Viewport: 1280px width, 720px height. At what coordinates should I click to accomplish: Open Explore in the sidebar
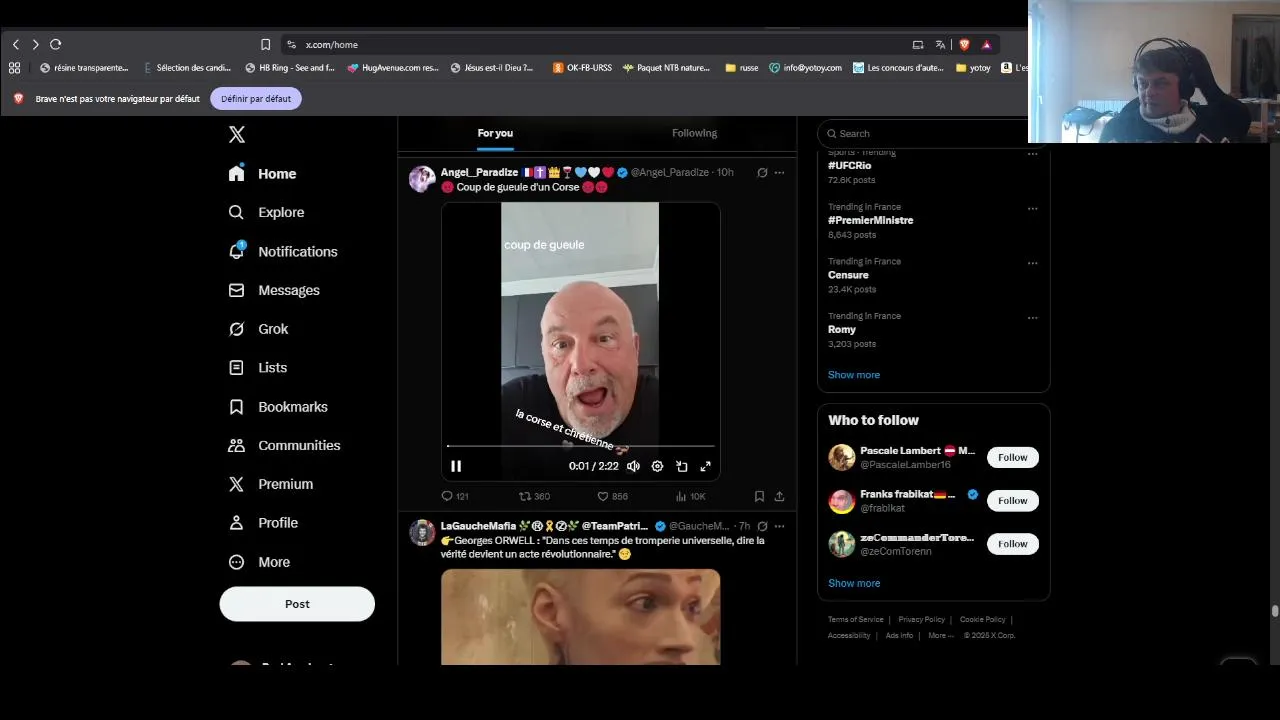[x=266, y=212]
